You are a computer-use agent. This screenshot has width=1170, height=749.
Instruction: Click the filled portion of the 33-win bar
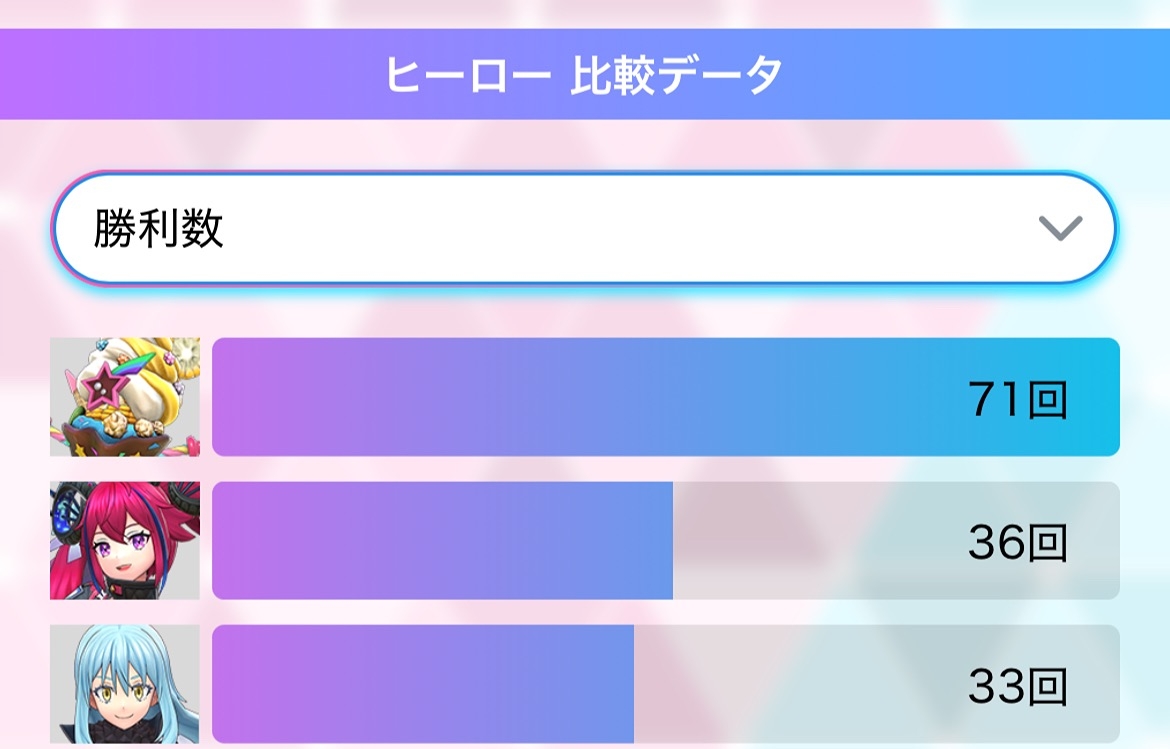point(423,685)
